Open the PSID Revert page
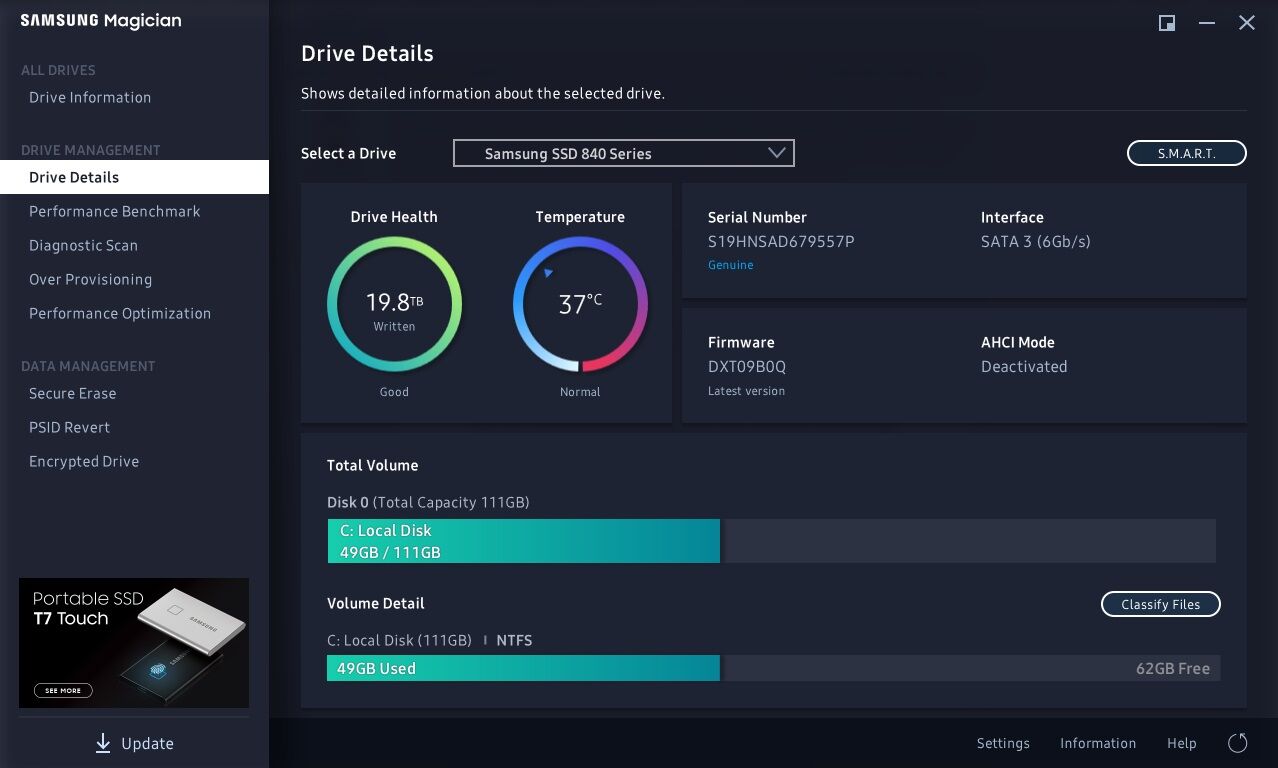The image size is (1278, 768). point(70,427)
